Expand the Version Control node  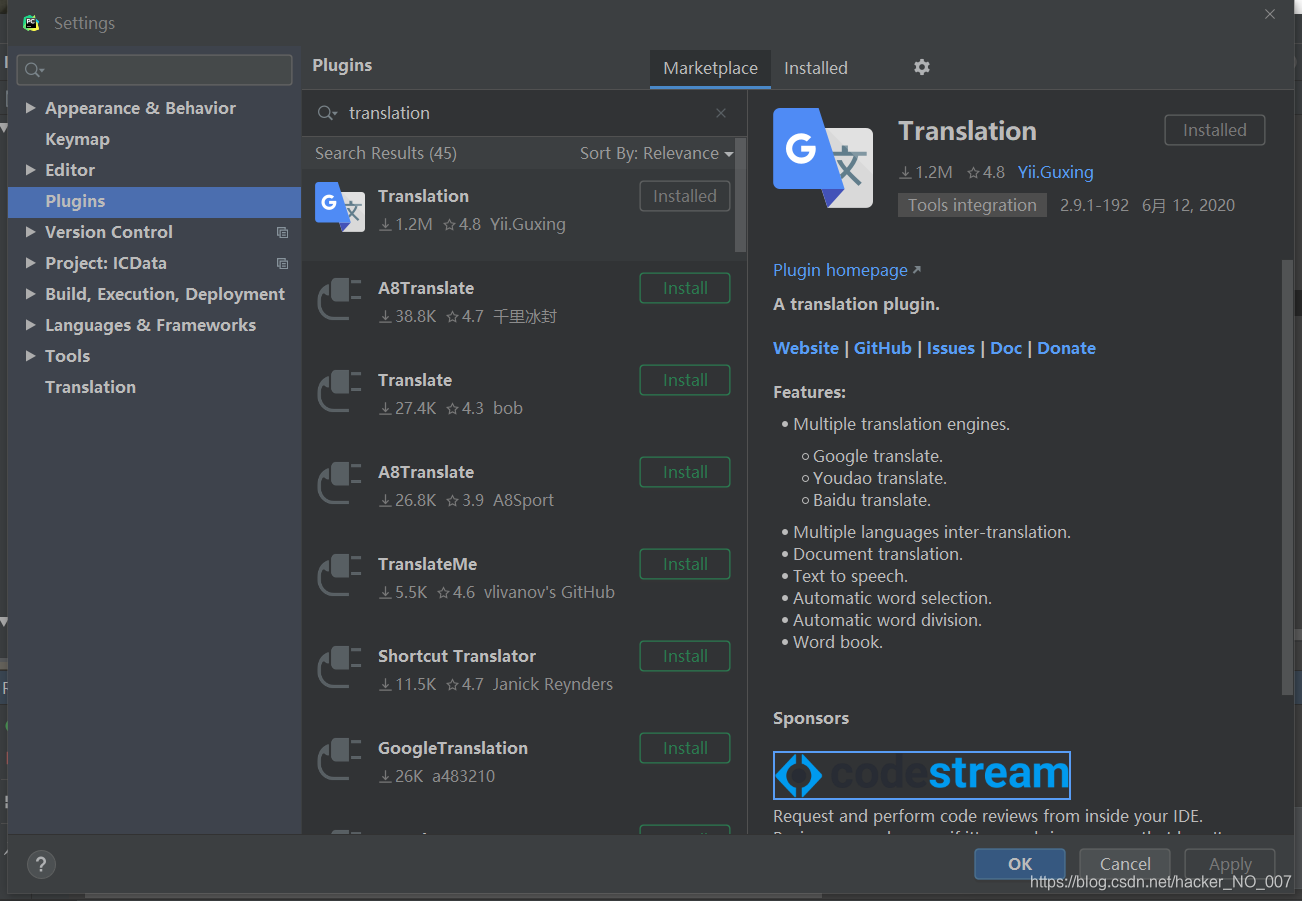31,232
